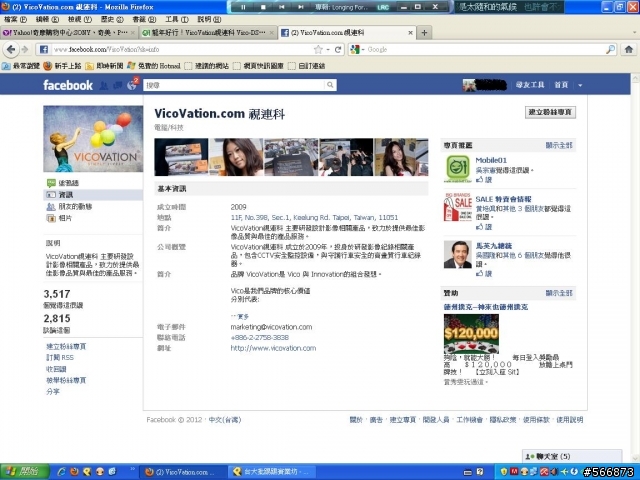Open the SALE 特賣會情報 page link

click(503, 199)
